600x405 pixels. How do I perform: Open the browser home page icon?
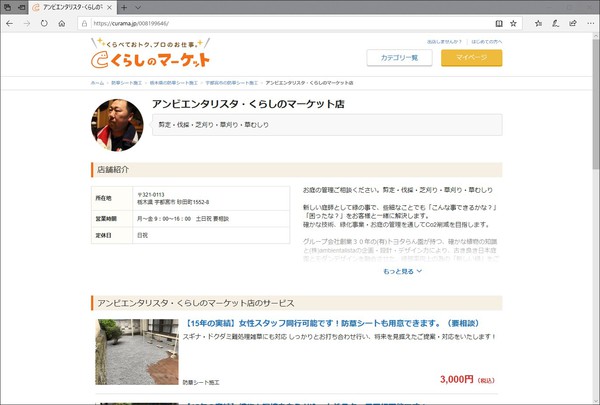click(62, 23)
